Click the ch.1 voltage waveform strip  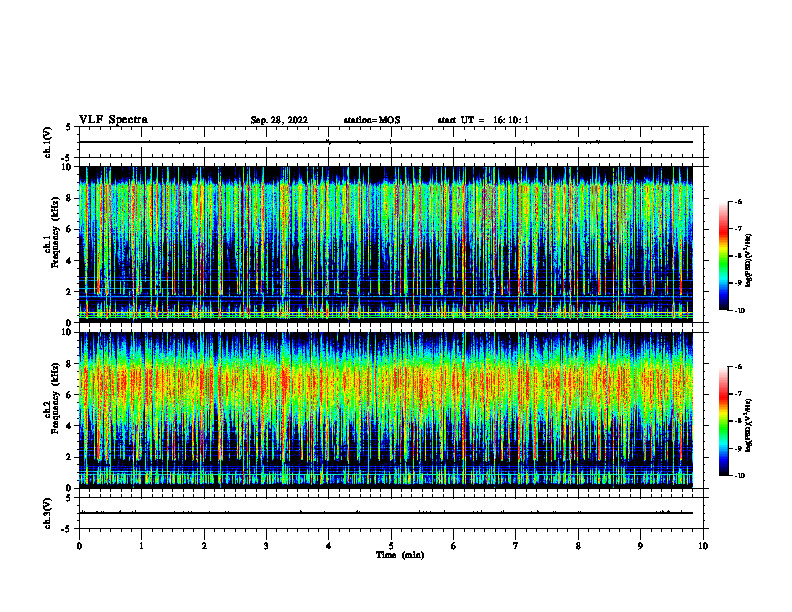tap(391, 142)
